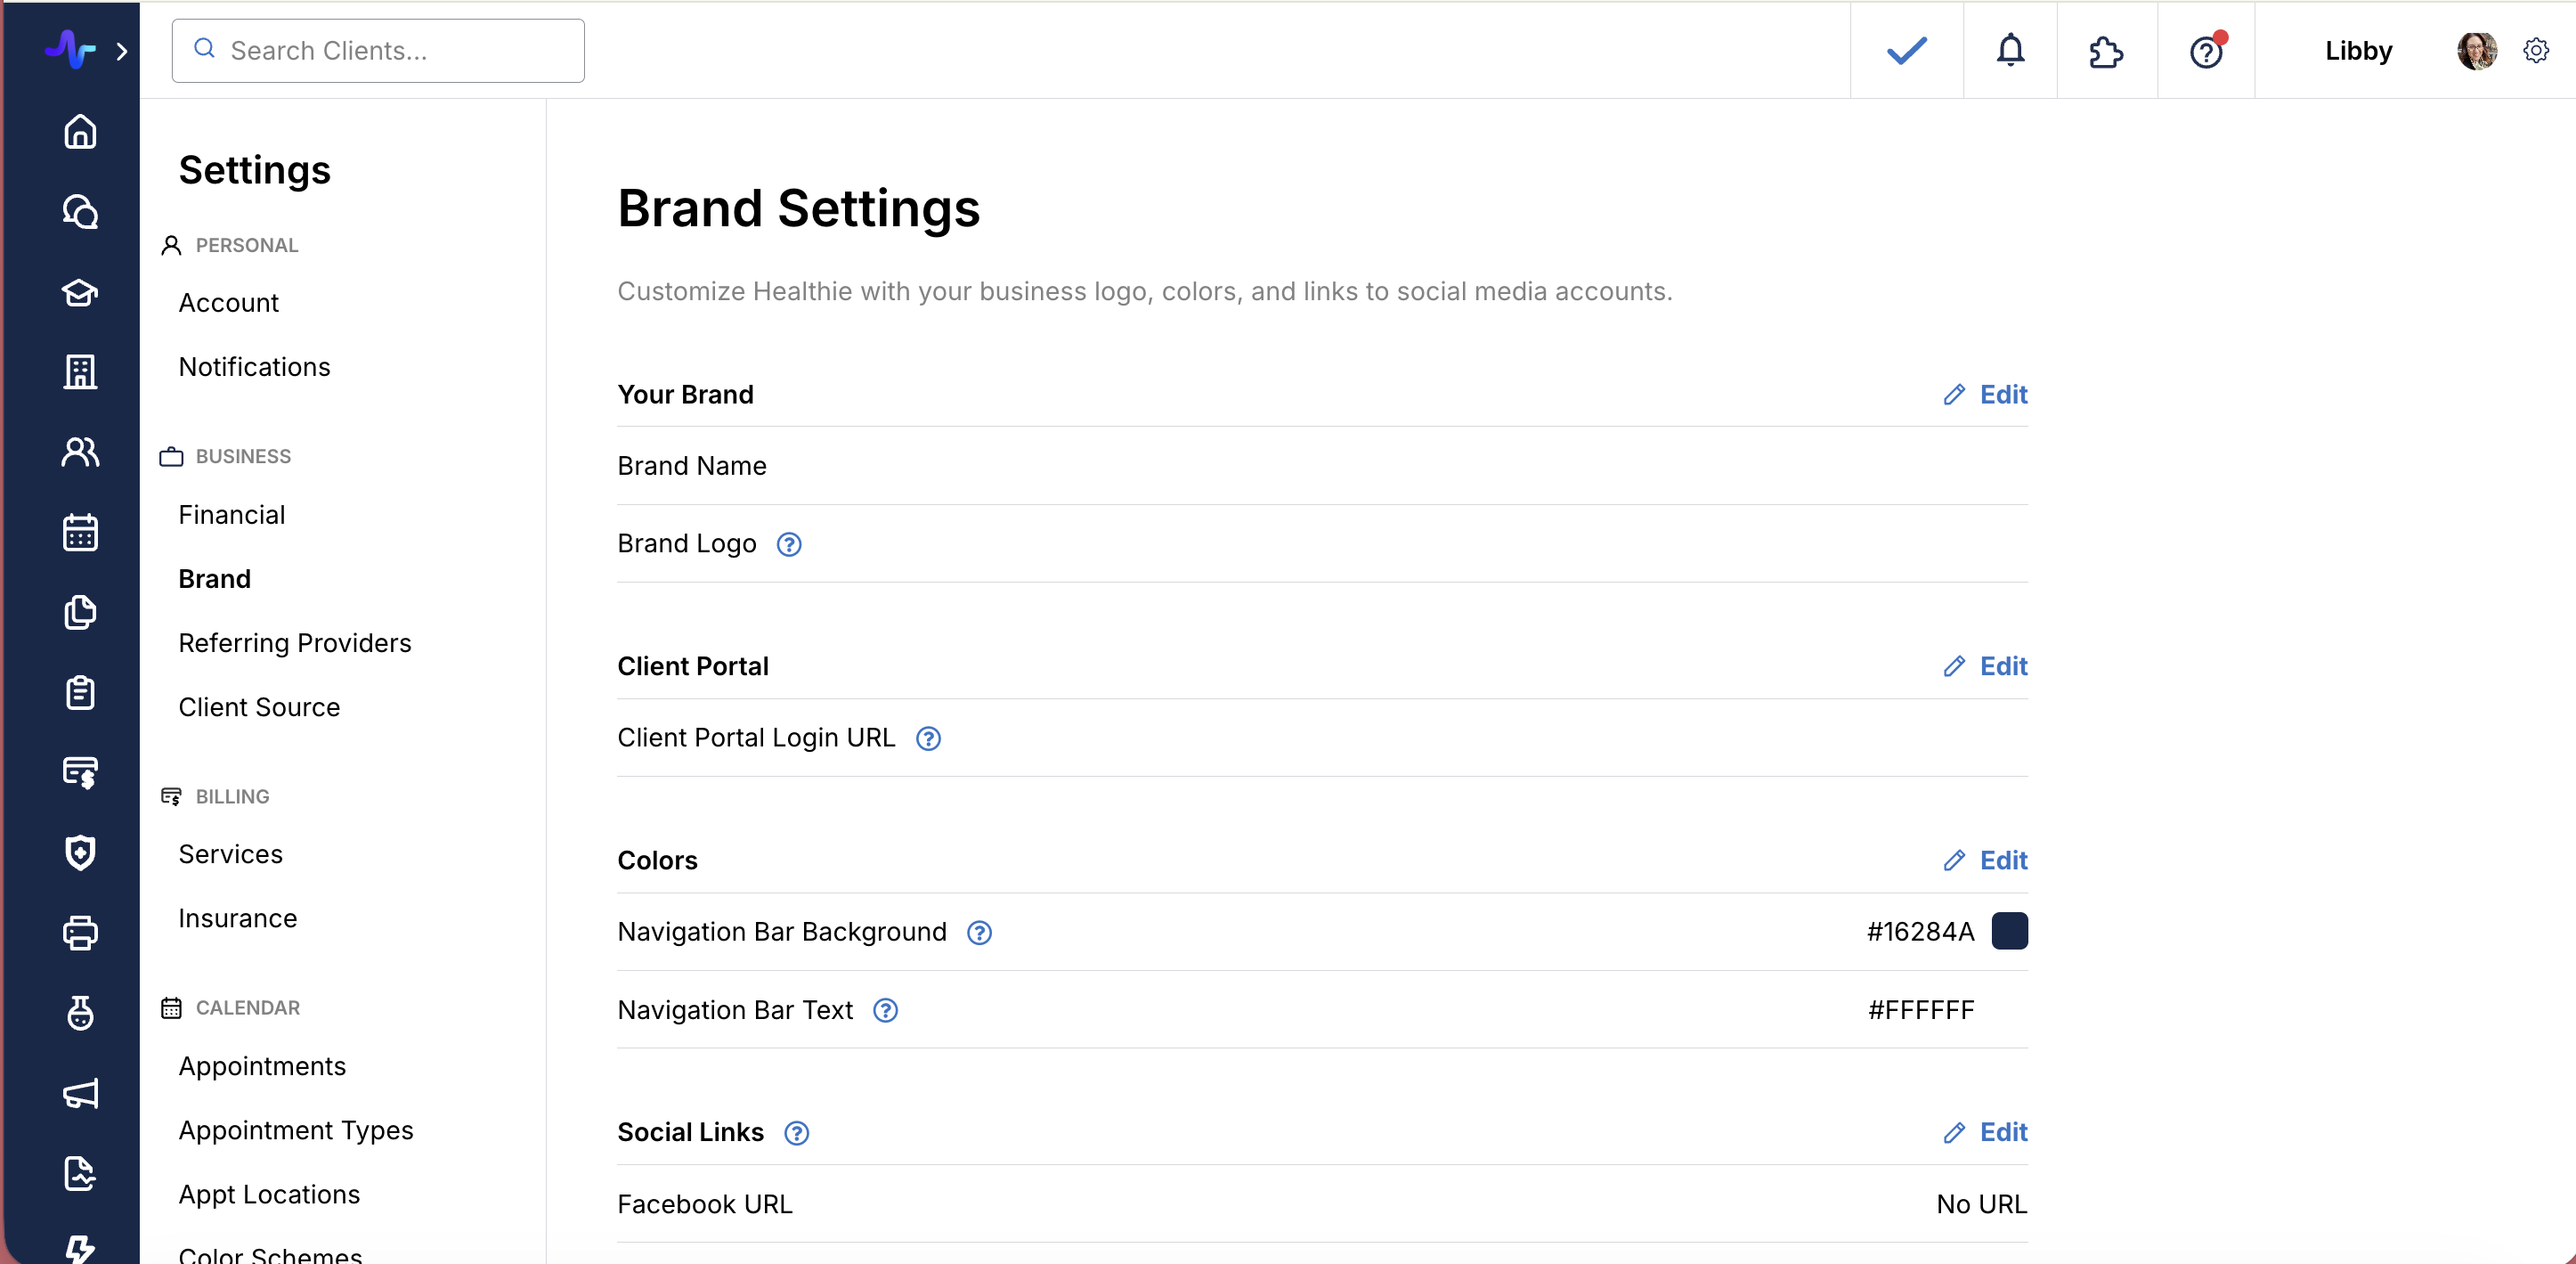This screenshot has width=2576, height=1264.
Task: Open settings gear next to avatar
Action: tap(2535, 50)
